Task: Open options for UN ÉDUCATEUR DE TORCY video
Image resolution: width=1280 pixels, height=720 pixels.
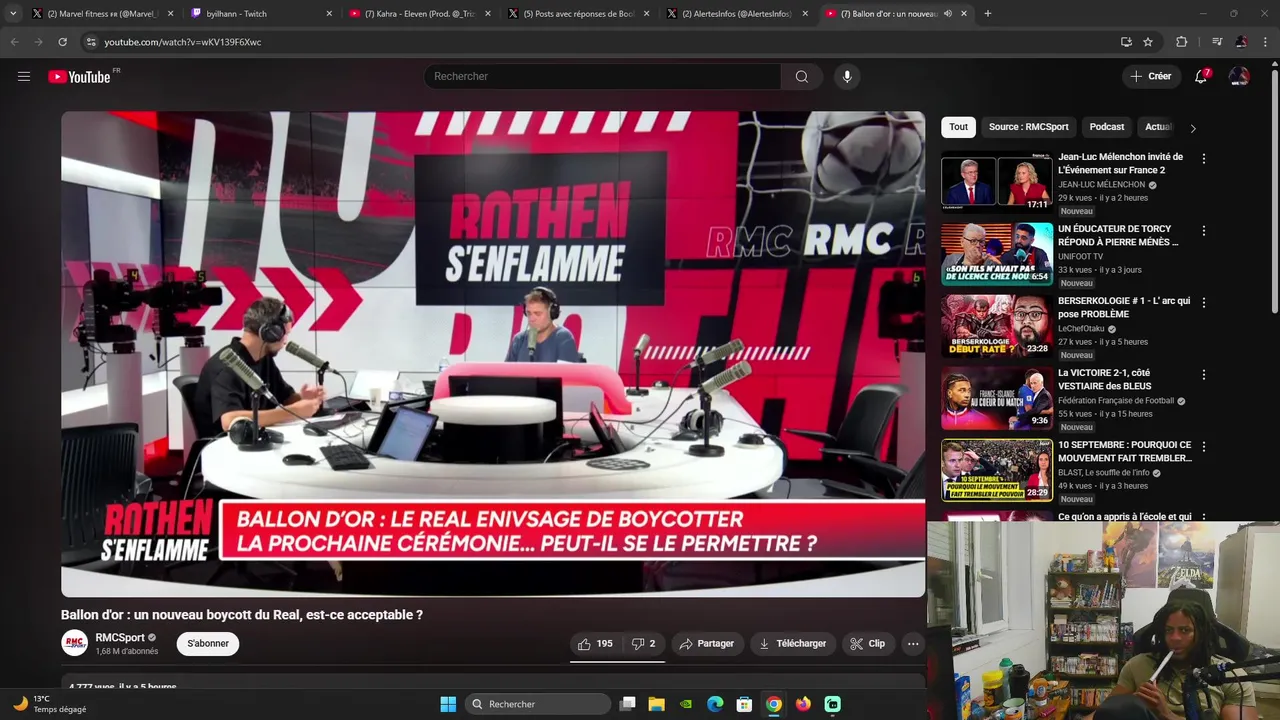Action: 1204,231
